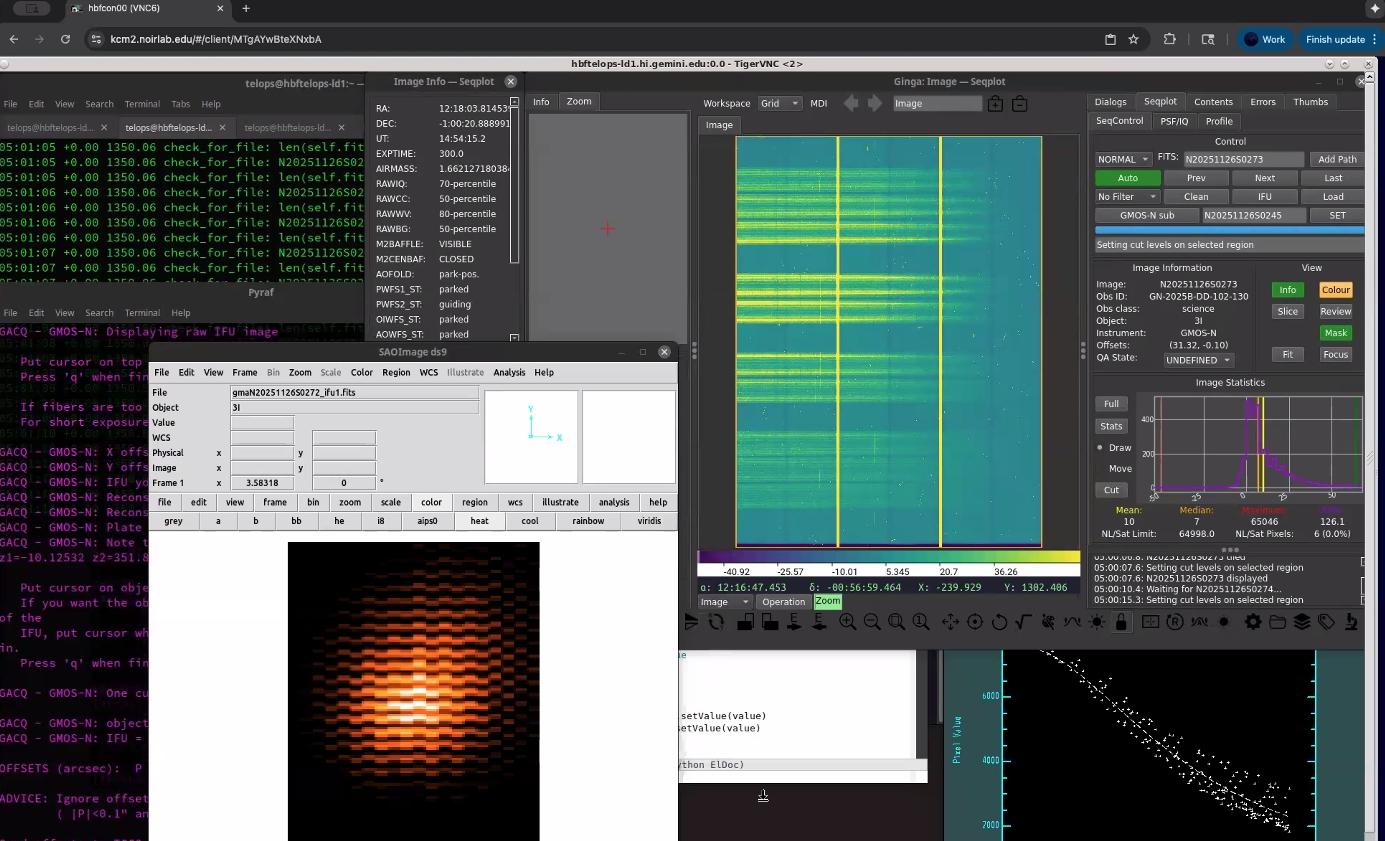1385x841 pixels.
Task: Click the zoom in magnifier icon in Ginga toolbar
Action: [847, 622]
